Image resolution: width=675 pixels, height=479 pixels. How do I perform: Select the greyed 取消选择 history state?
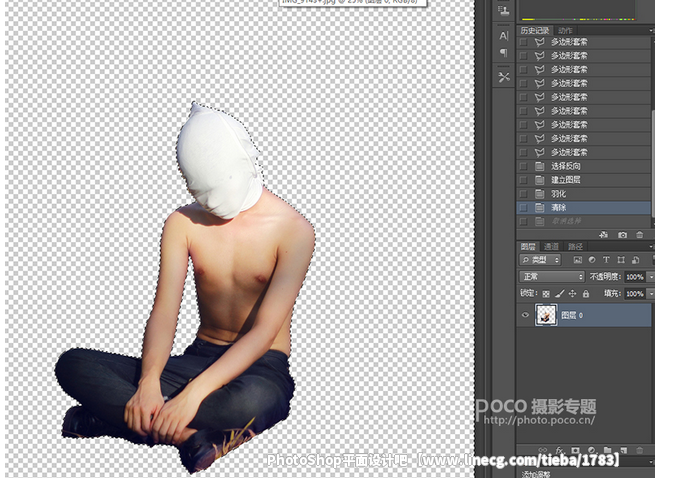584,222
